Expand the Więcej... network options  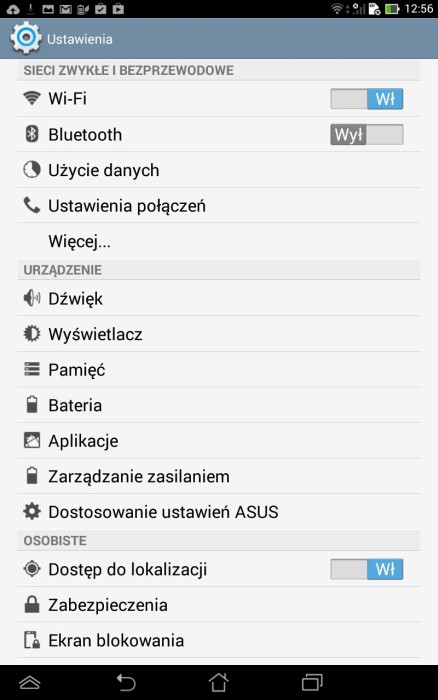219,241
